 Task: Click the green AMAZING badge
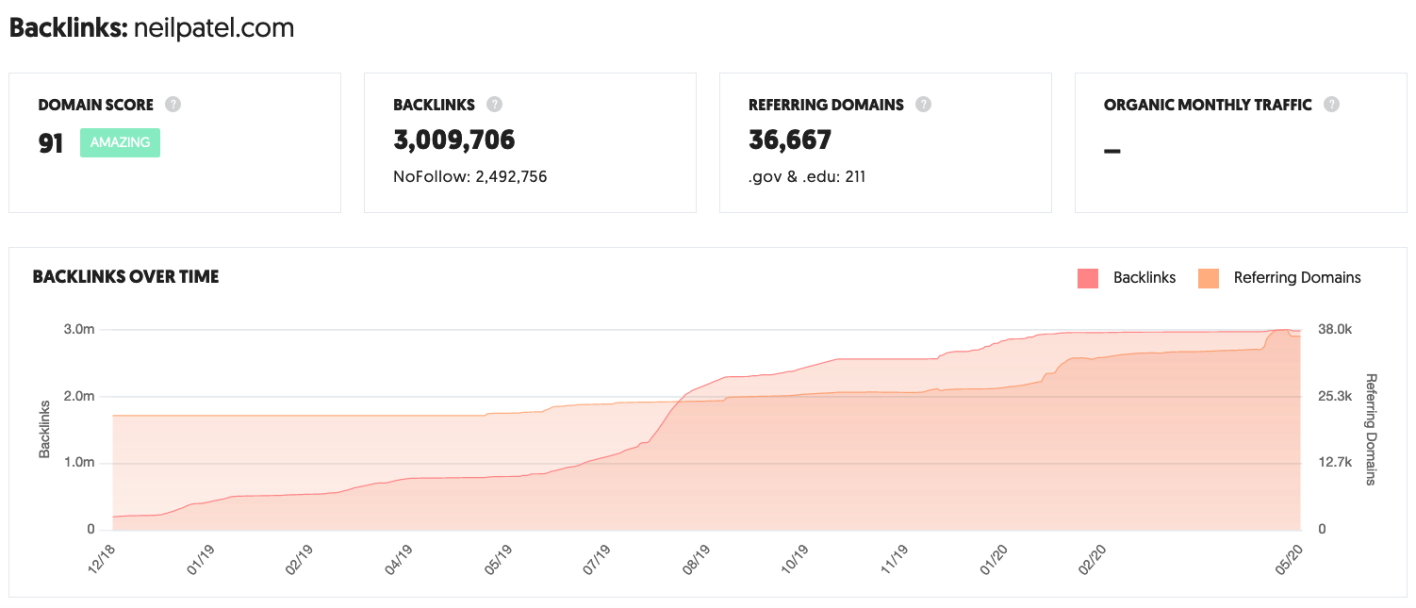(x=120, y=142)
